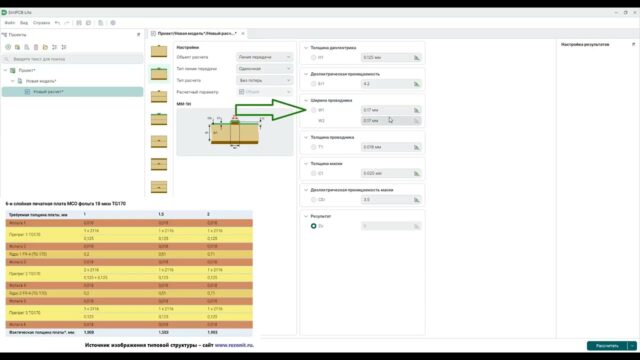This screenshot has height=360, width=640.
Task: Click the Er1 value input field
Action: coord(386,84)
